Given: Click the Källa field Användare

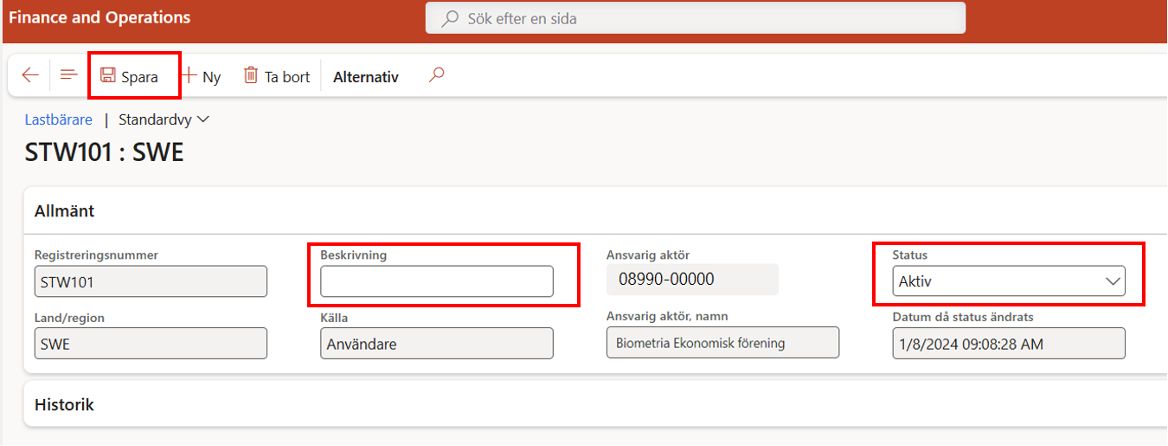Looking at the screenshot, I should tap(437, 343).
